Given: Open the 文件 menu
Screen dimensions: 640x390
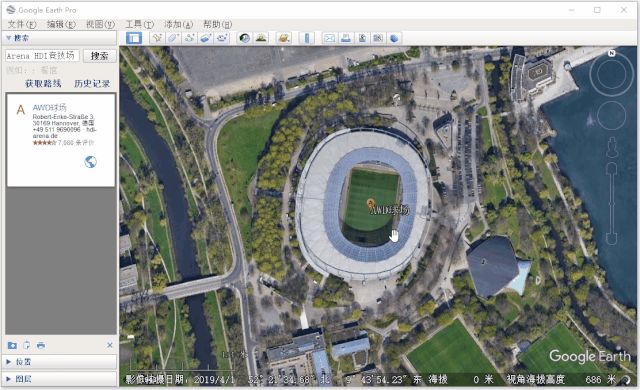Looking at the screenshot, I should point(22,24).
